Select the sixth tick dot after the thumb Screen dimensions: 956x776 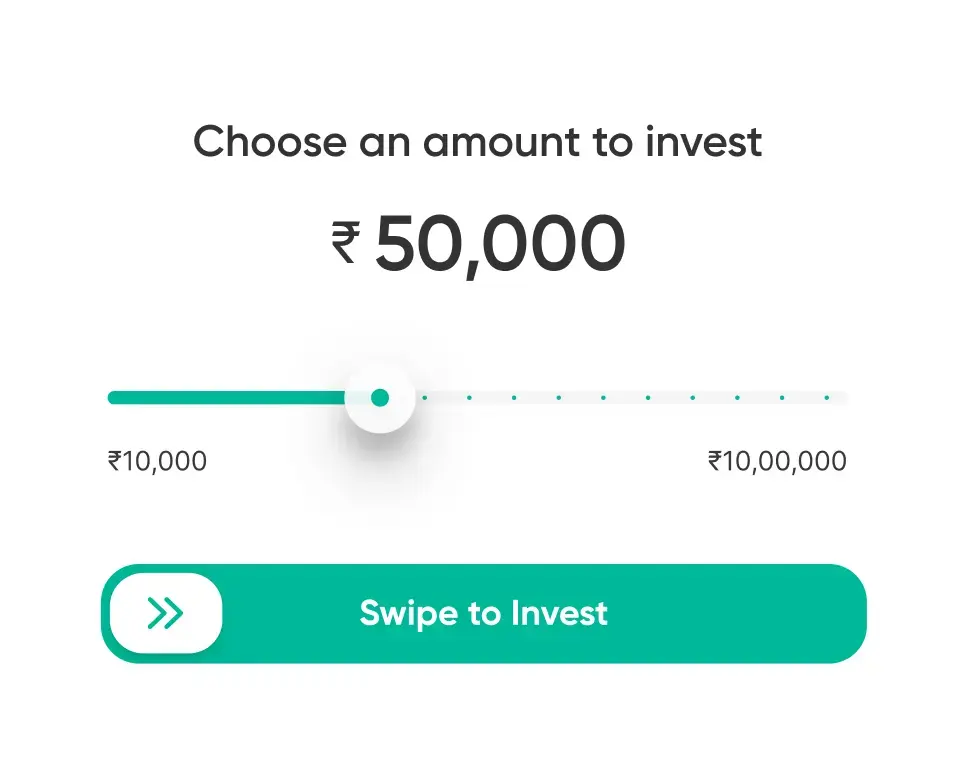(648, 397)
